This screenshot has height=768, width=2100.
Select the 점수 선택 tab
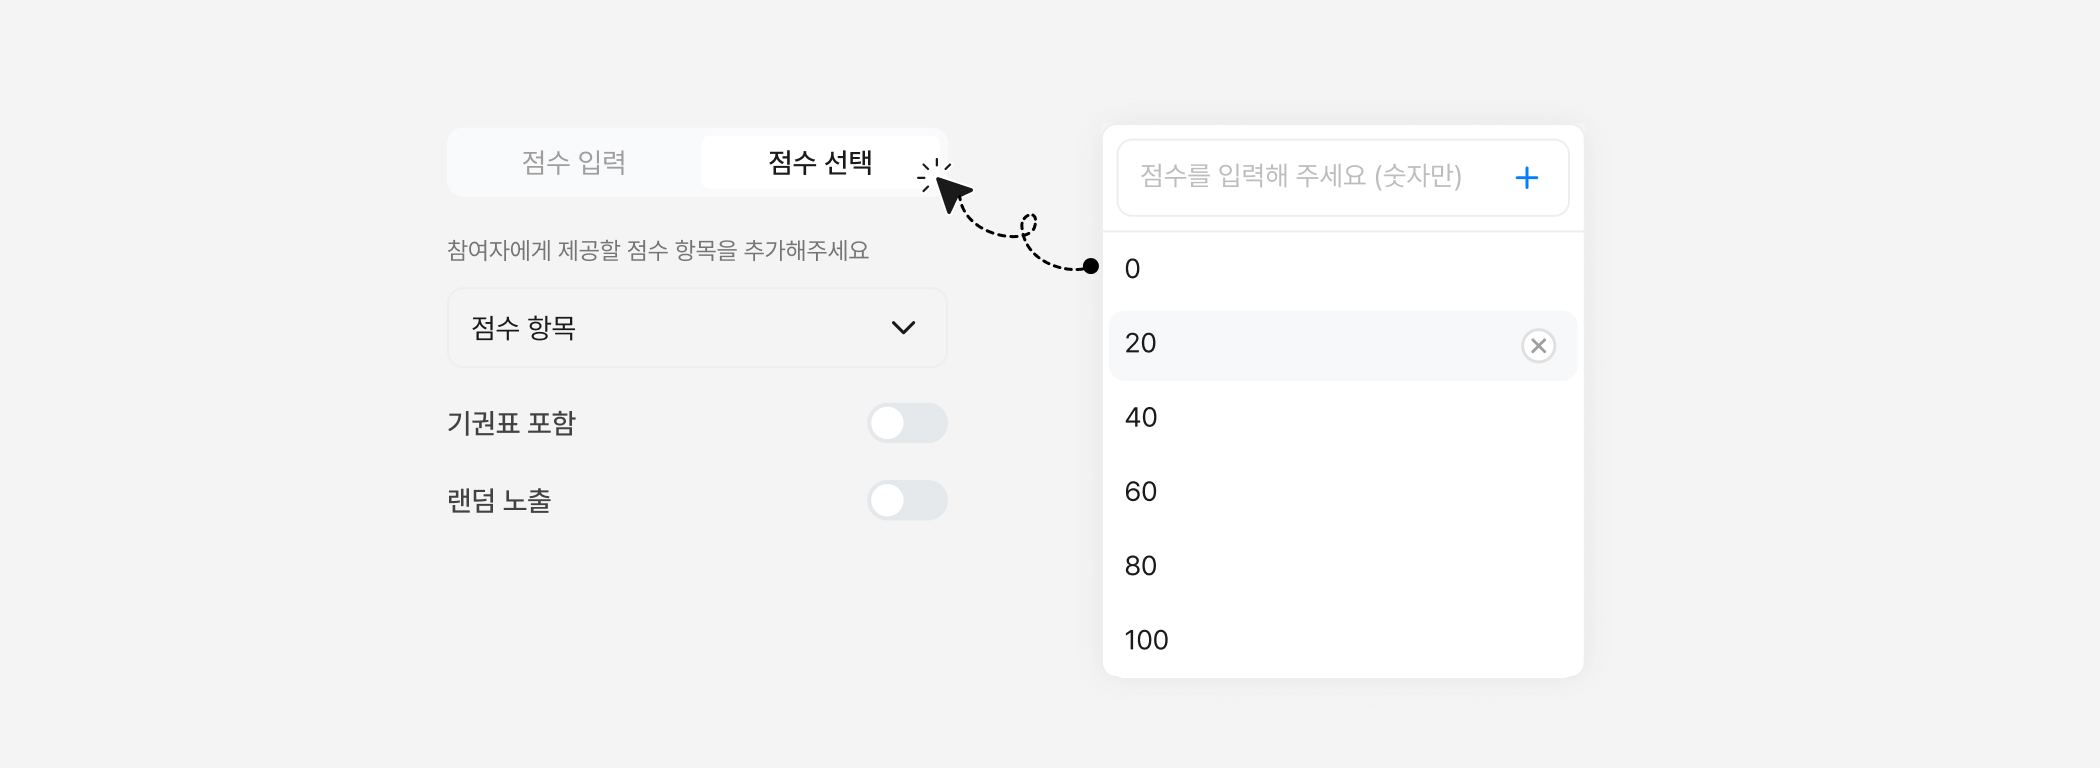(820, 162)
